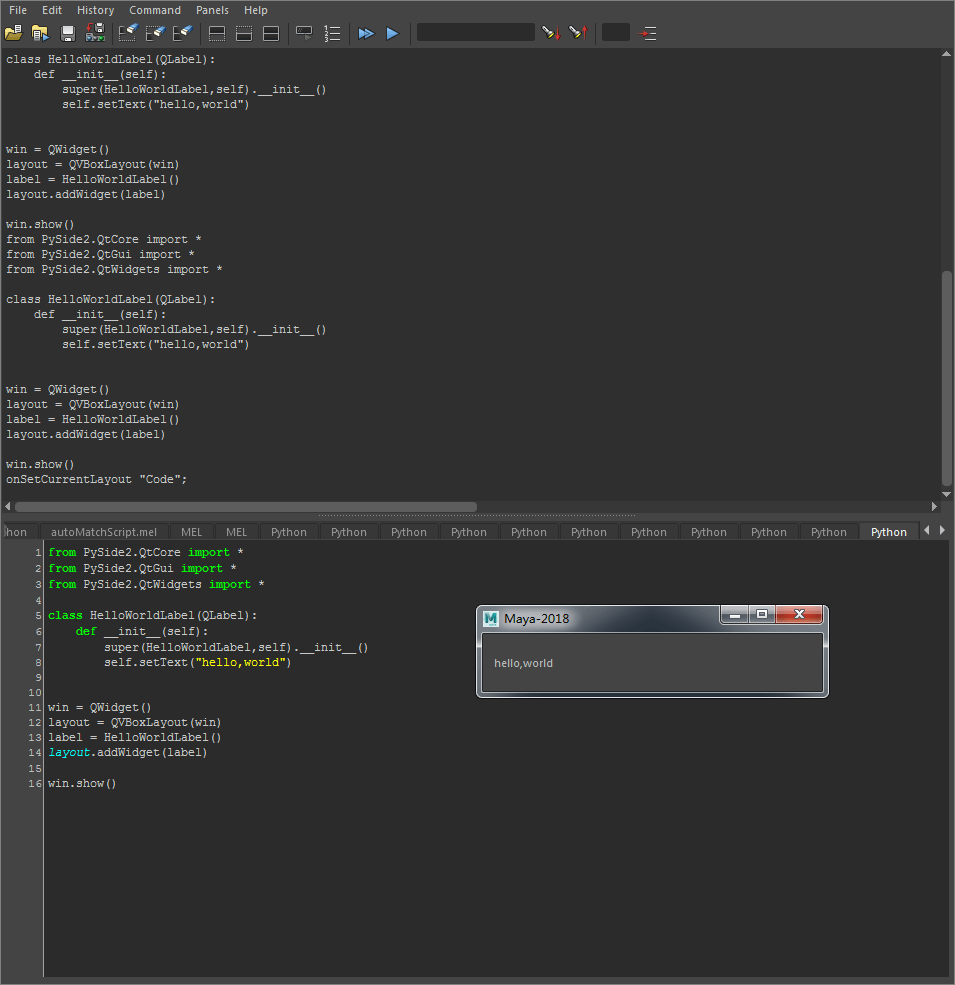Toggle Echo All Commands icon

pos(305,33)
